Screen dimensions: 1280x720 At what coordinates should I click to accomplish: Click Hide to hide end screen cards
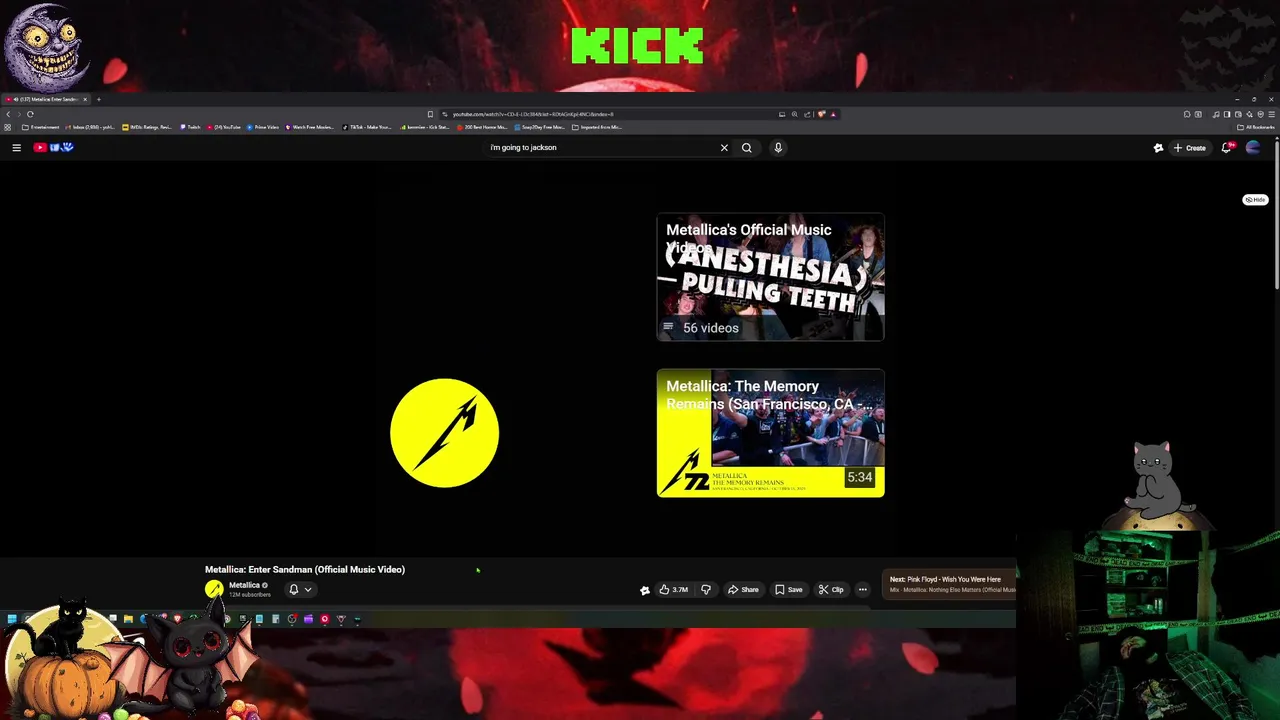[x=1255, y=200]
